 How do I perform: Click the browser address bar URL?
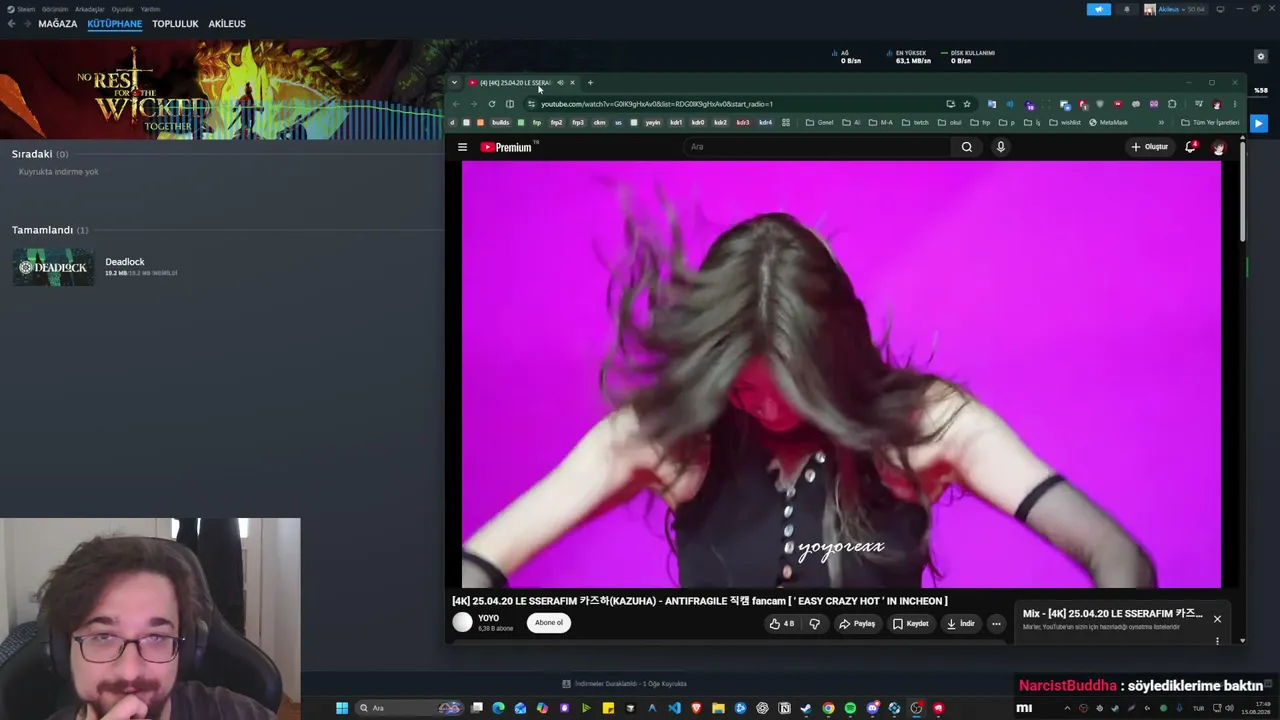657,104
